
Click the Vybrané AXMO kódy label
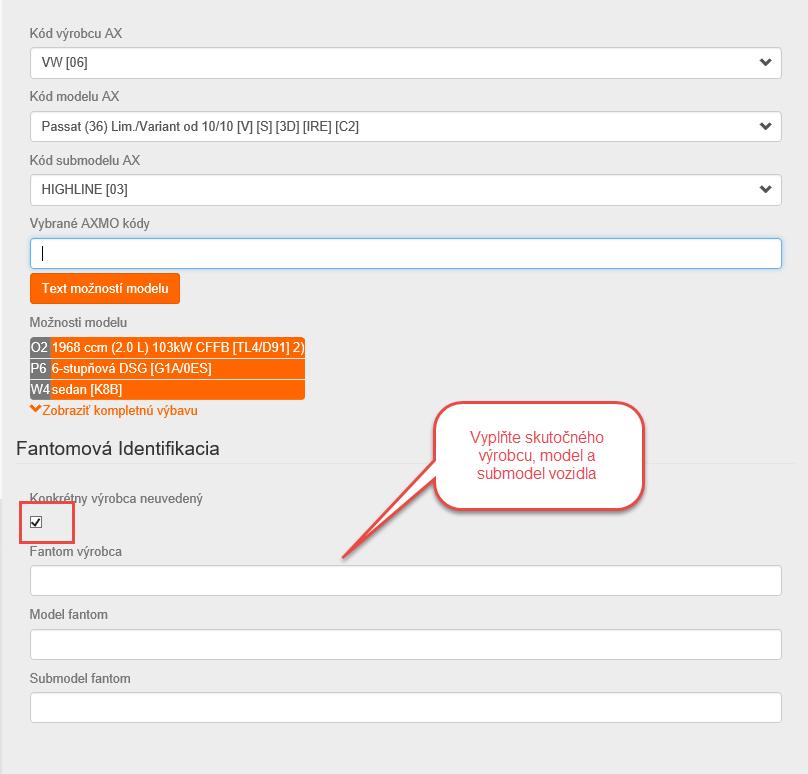(90, 224)
